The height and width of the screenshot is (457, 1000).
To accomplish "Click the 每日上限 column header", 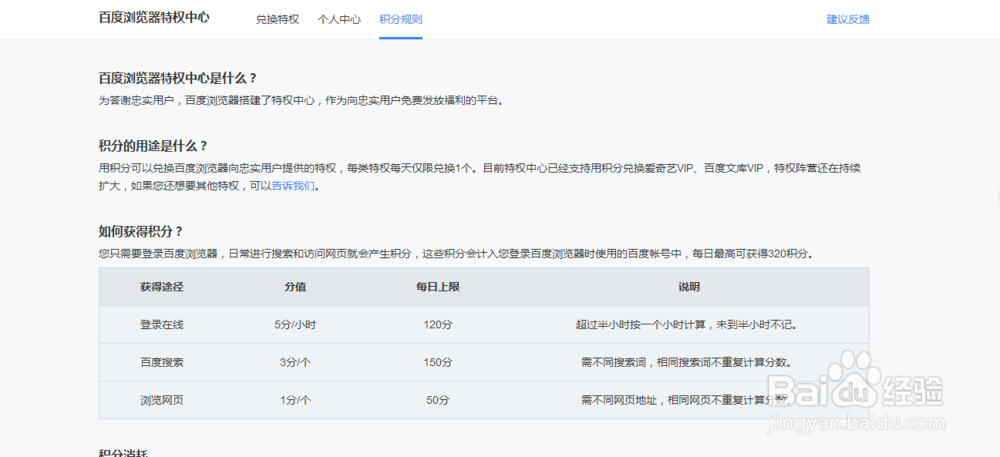I will [x=438, y=287].
